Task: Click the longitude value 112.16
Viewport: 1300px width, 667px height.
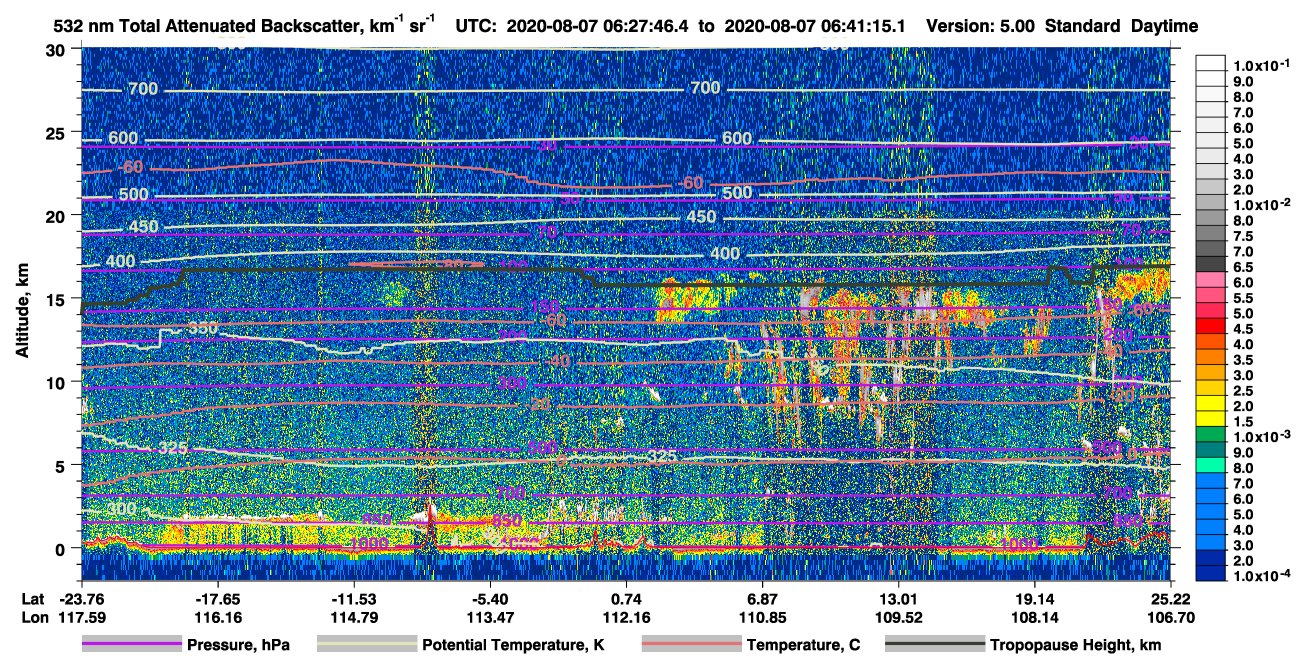Action: pos(626,617)
